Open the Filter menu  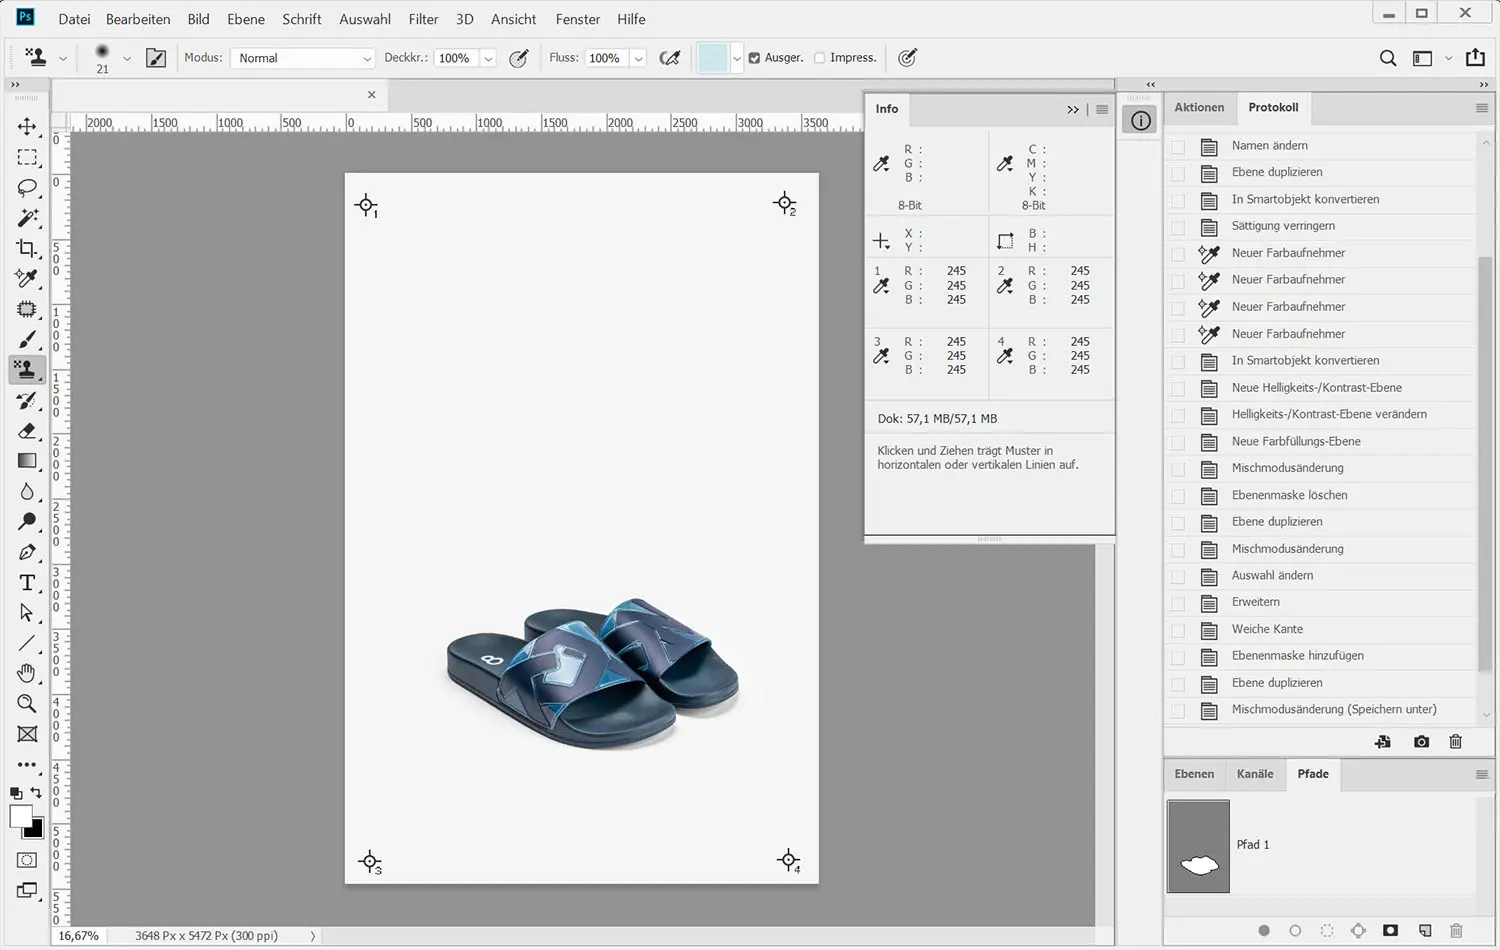[x=423, y=19]
